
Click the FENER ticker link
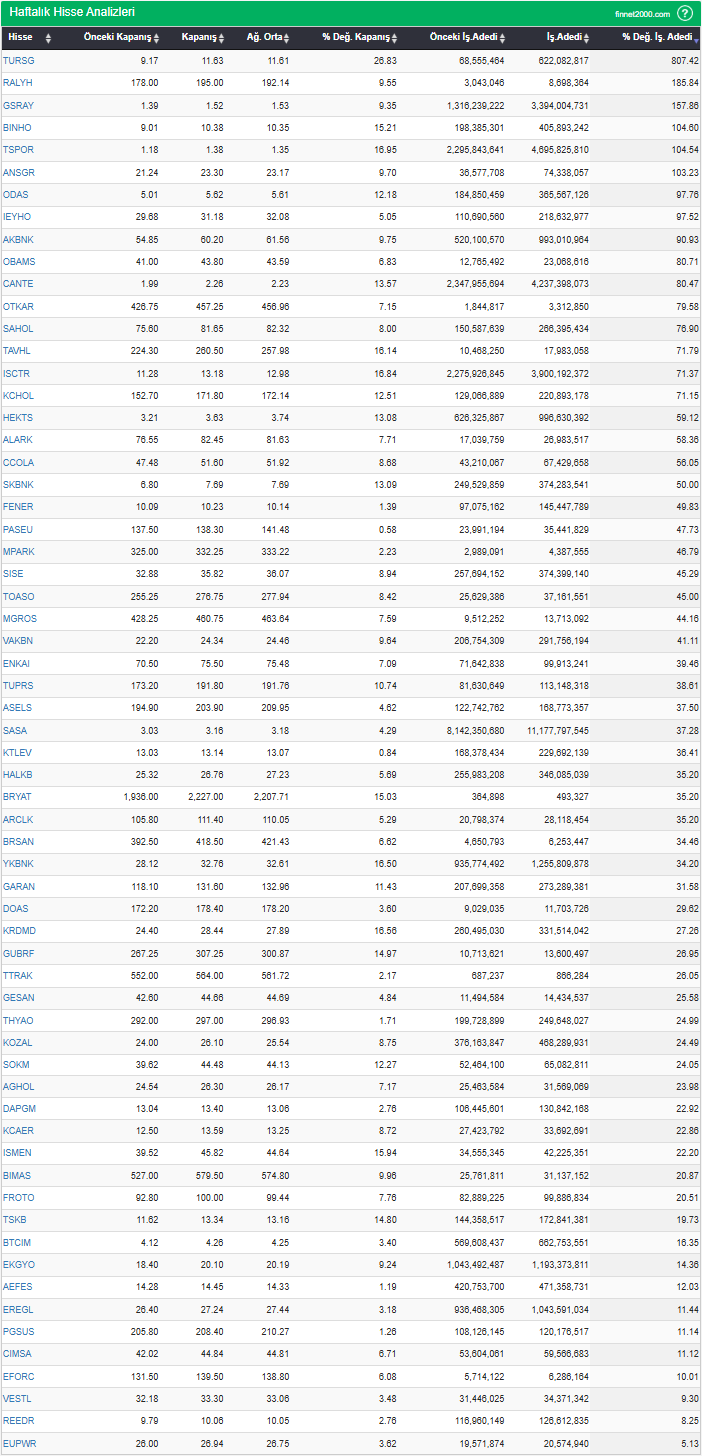coord(18,507)
